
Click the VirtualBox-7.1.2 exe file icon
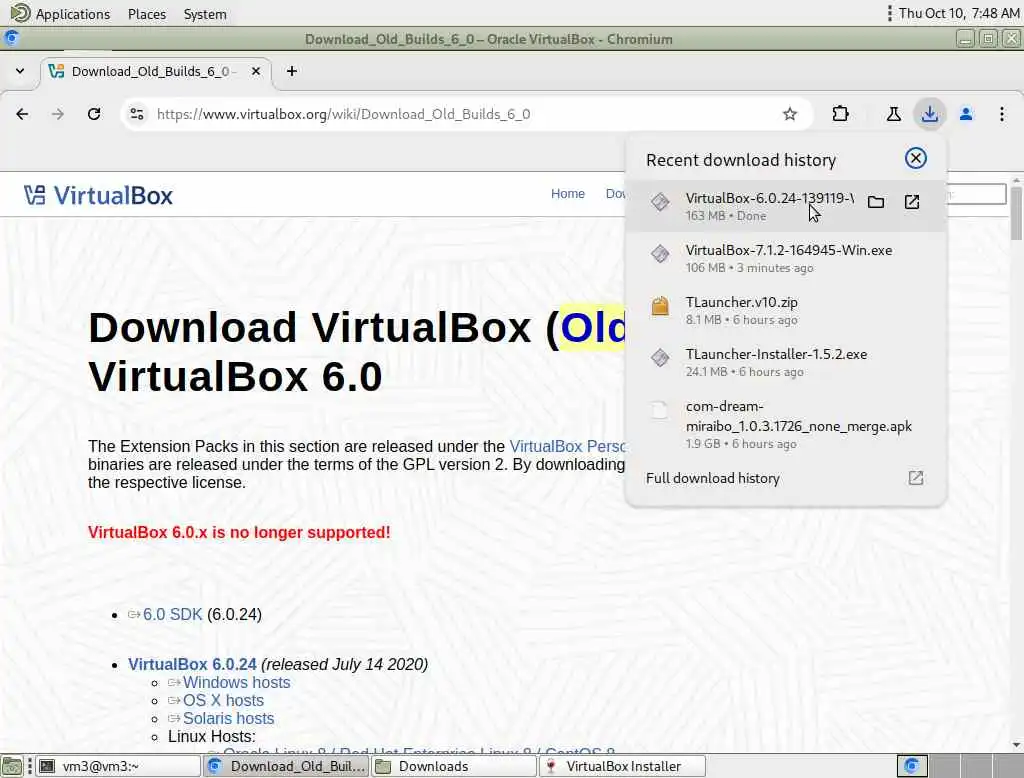click(660, 253)
